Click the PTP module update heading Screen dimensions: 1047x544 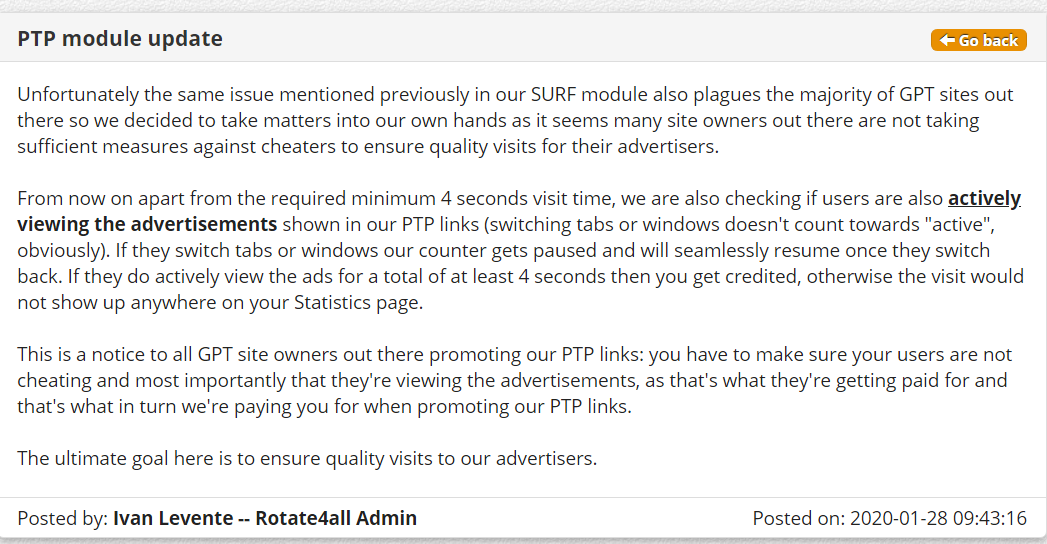tap(120, 39)
